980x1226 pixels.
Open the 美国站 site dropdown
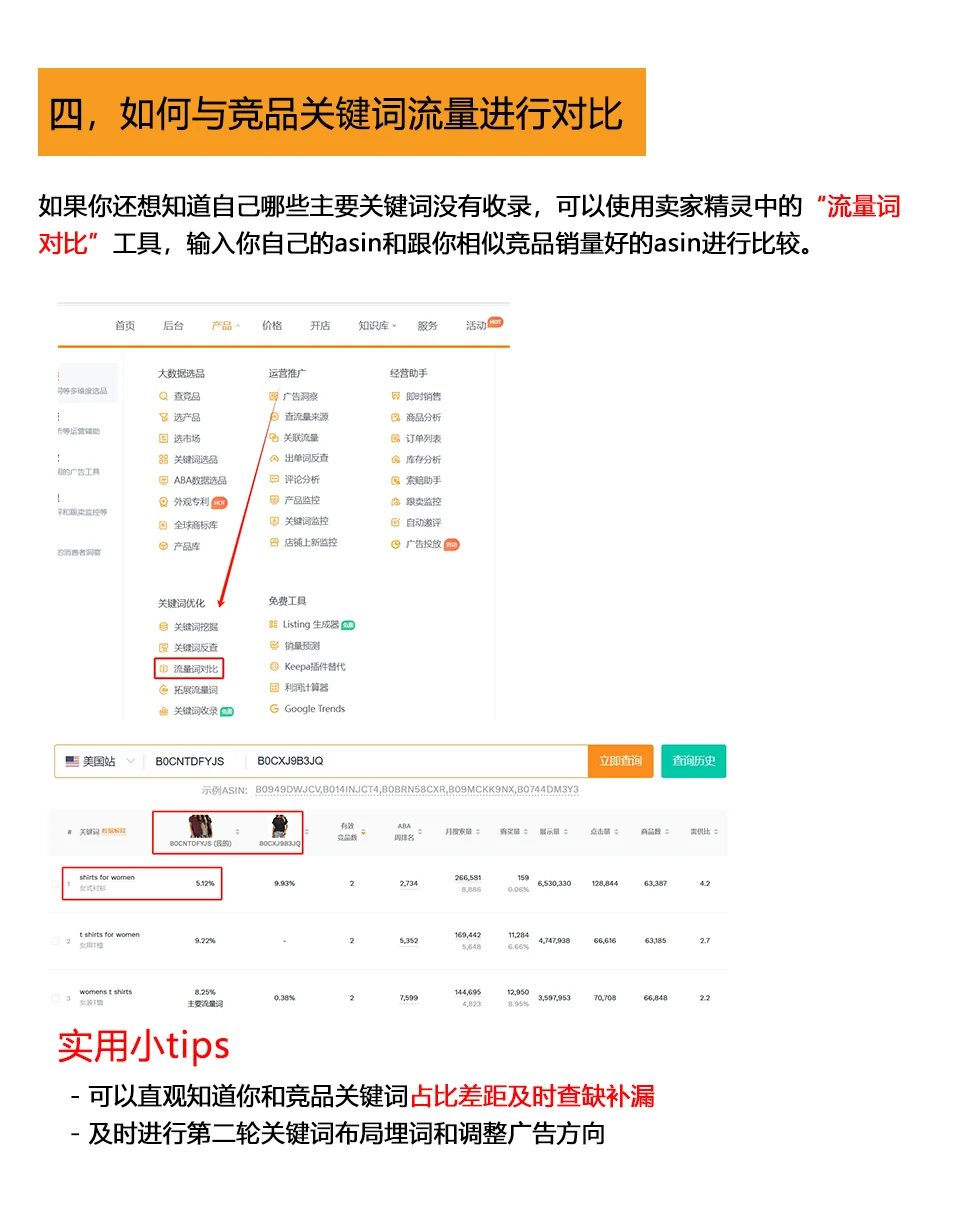[x=101, y=761]
